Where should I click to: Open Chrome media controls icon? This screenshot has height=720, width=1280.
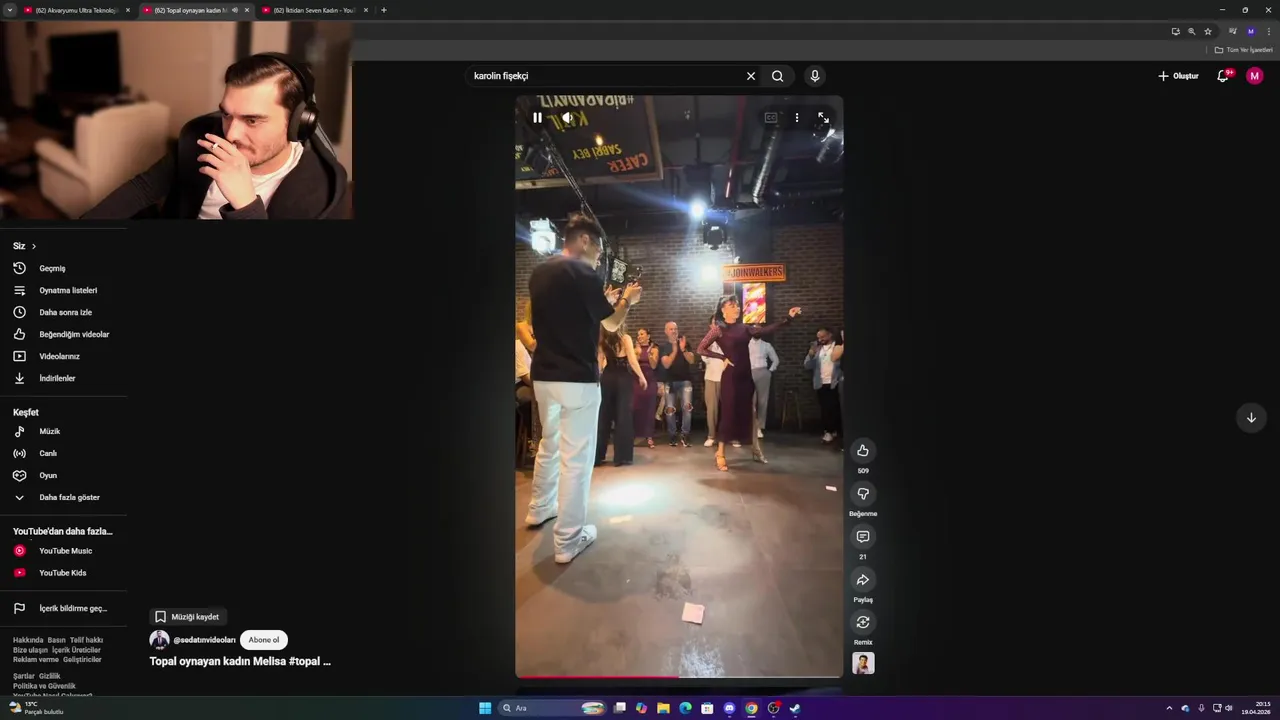click(1233, 31)
